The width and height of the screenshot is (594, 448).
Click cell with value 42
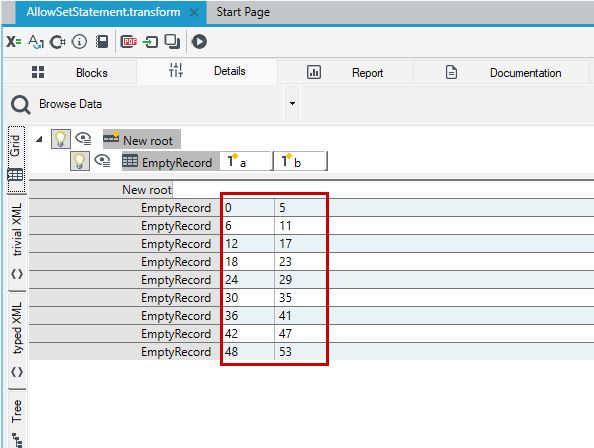click(x=248, y=334)
